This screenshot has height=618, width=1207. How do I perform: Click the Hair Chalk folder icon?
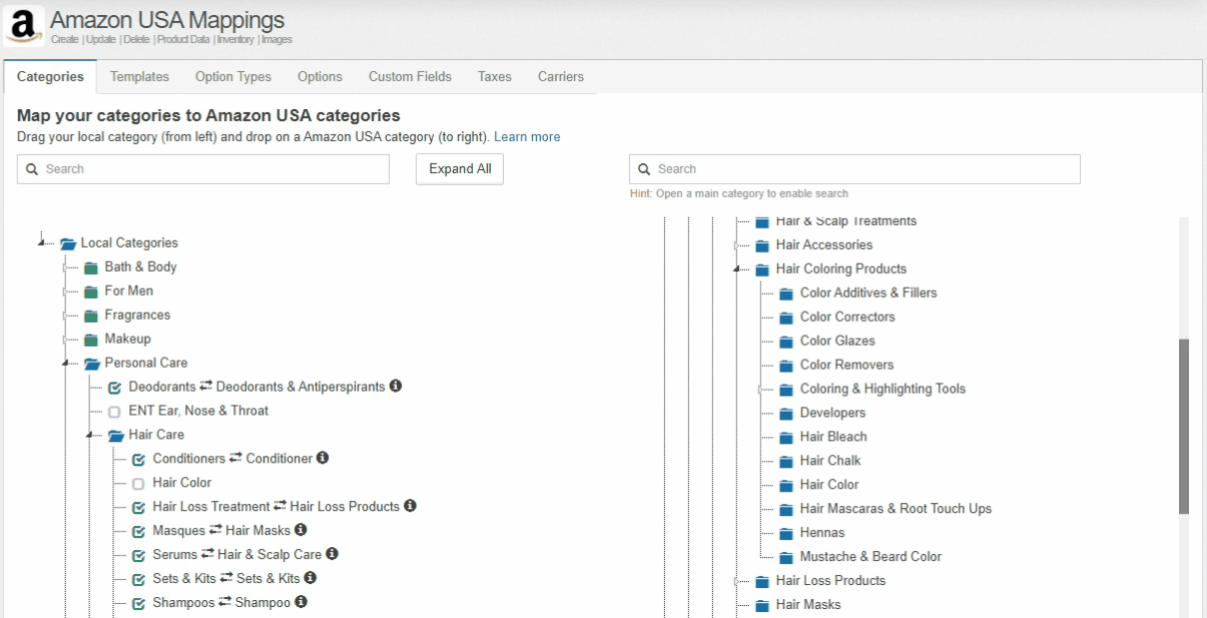coord(787,461)
